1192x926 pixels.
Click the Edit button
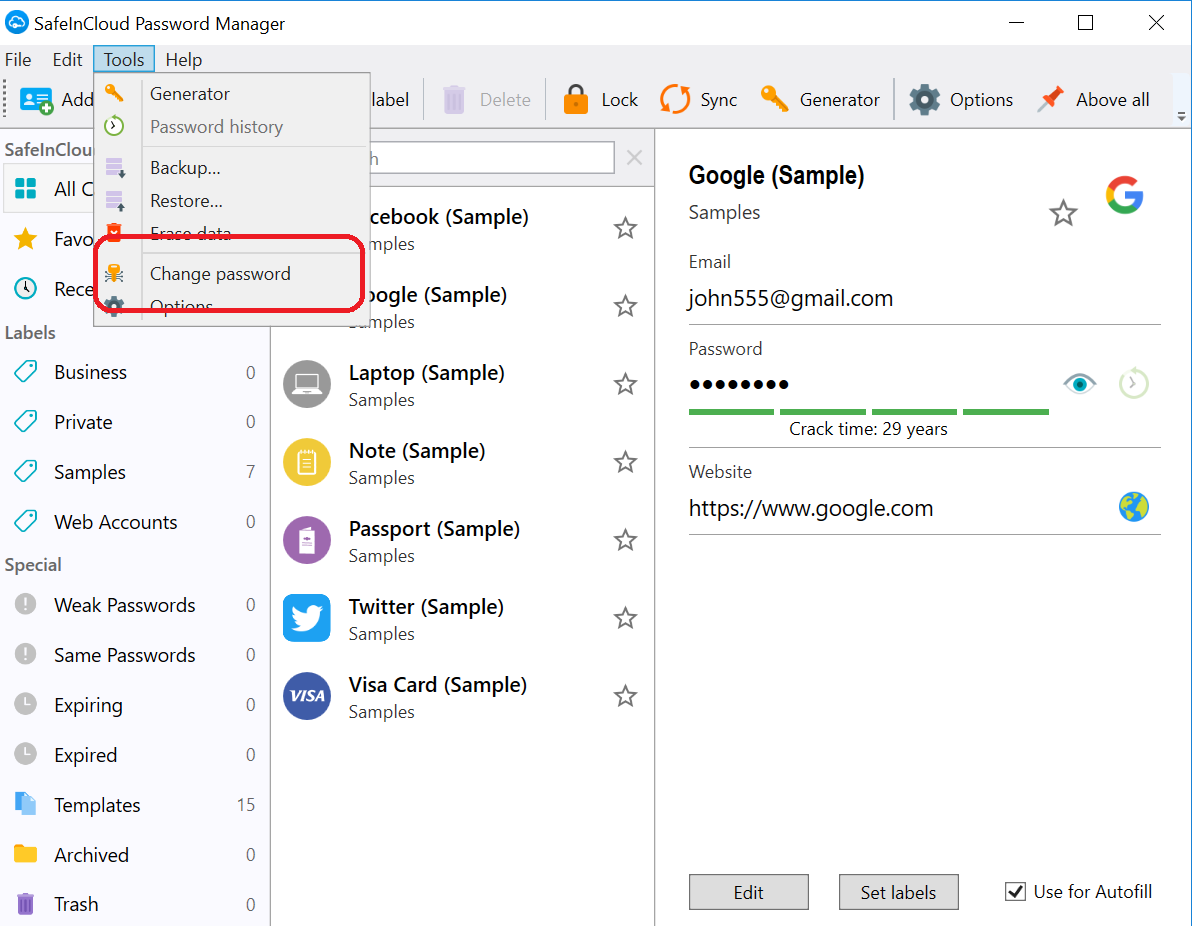[x=749, y=892]
